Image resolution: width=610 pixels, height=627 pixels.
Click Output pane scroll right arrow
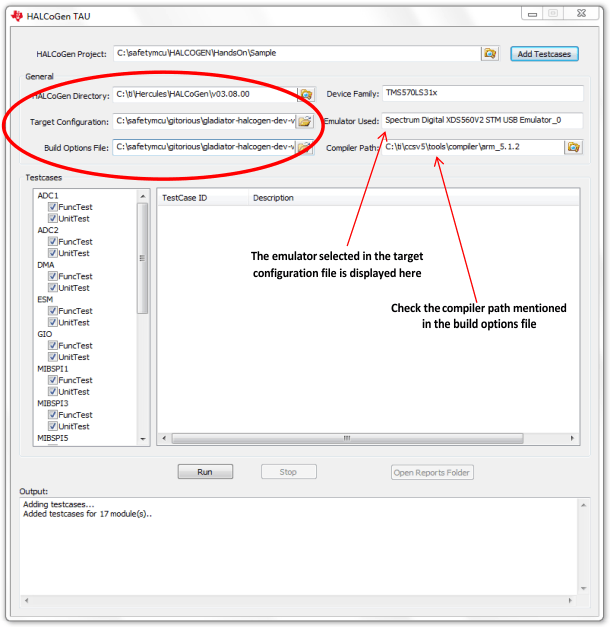coord(570,600)
